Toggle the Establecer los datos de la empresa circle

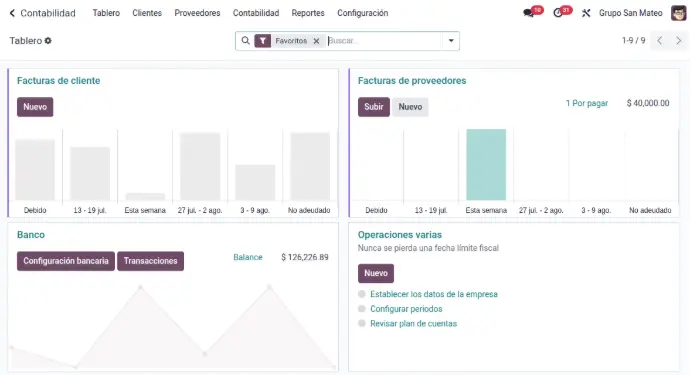[362, 294]
